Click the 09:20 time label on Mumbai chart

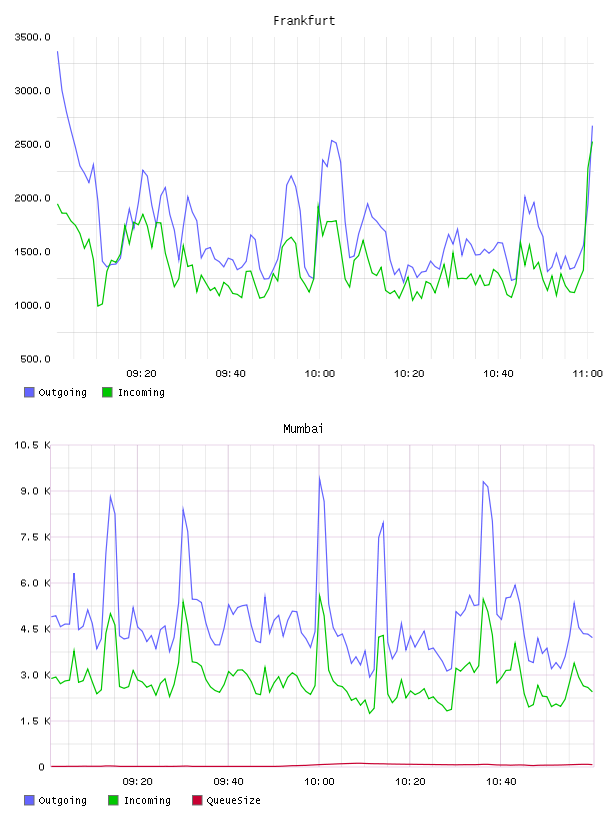point(137,782)
